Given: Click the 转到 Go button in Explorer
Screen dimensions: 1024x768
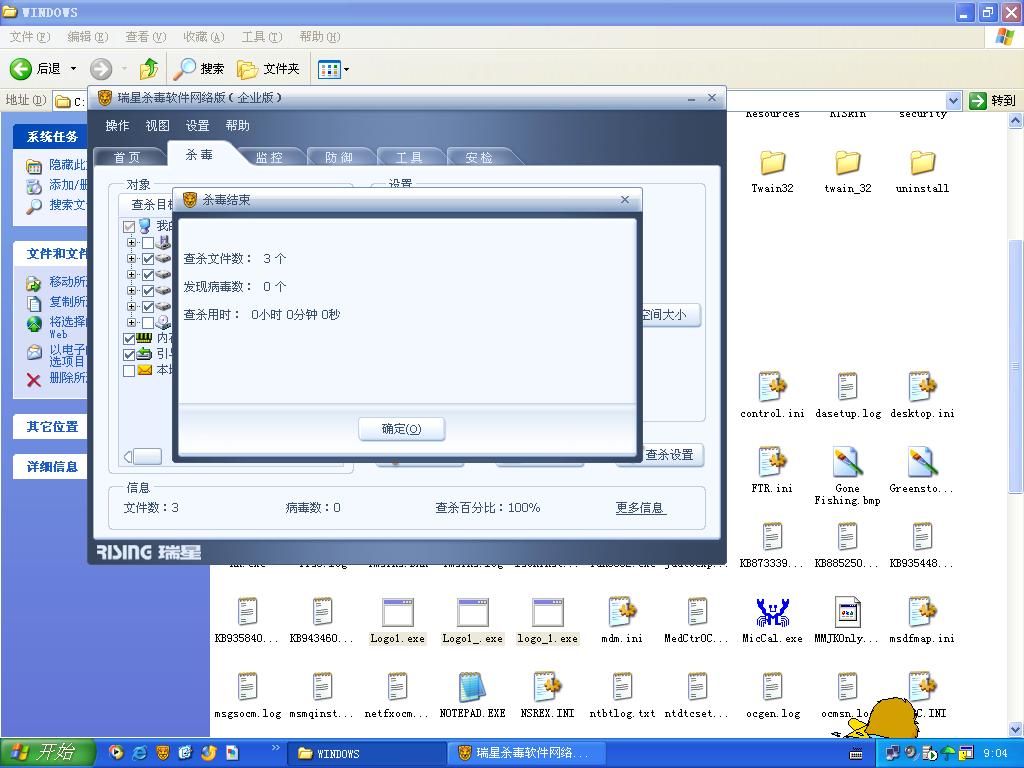Looking at the screenshot, I should click(993, 101).
